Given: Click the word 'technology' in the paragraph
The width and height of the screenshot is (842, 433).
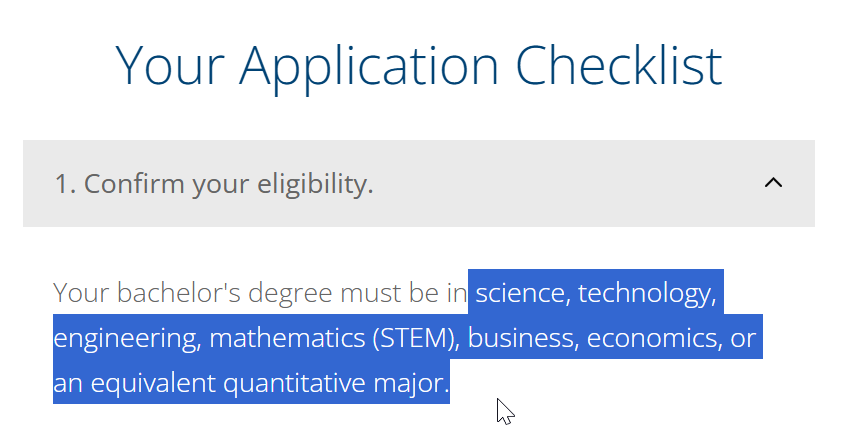Looking at the screenshot, I should coord(645,294).
